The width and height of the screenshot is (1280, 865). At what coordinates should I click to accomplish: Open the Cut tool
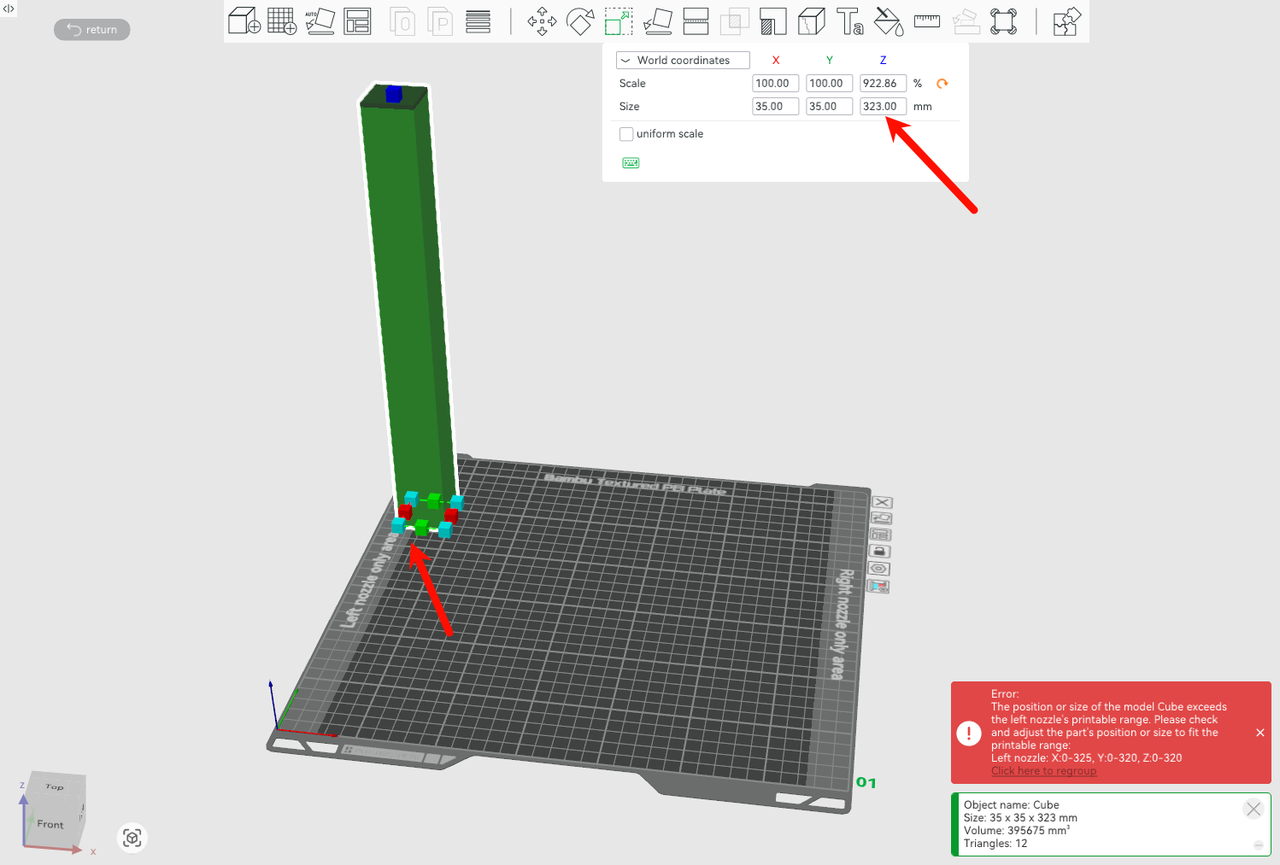point(695,21)
